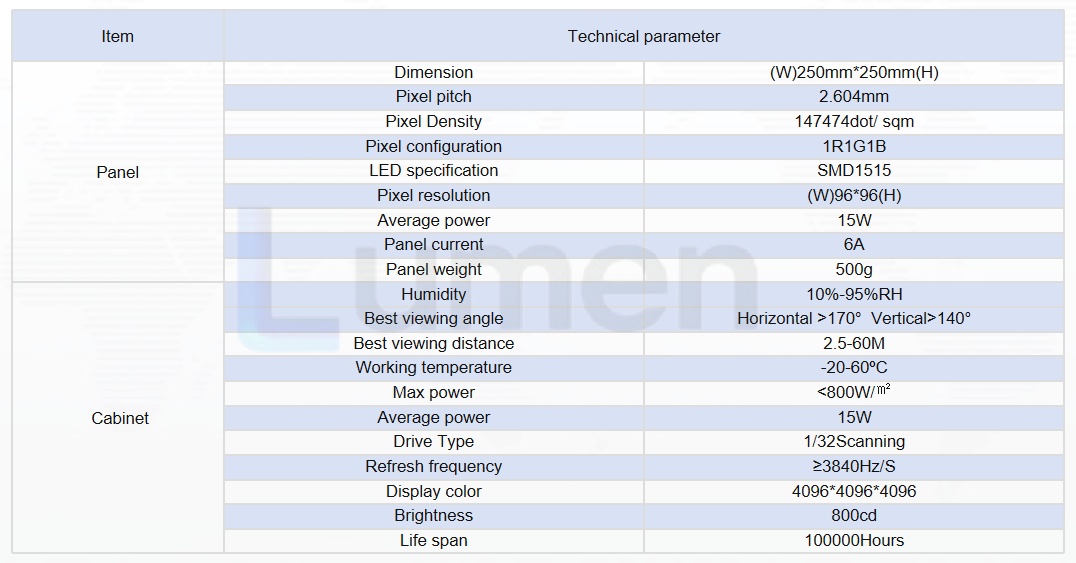Click the Working temperature label

tap(434, 367)
